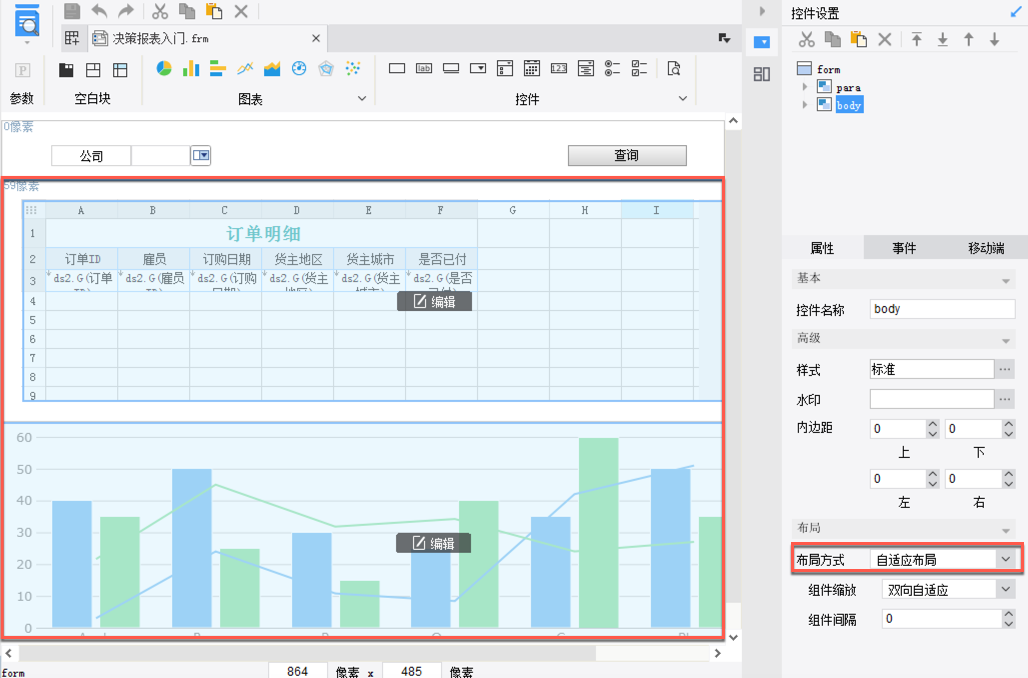
Task: Click the preview widget icon with magnifier
Action: tap(674, 68)
